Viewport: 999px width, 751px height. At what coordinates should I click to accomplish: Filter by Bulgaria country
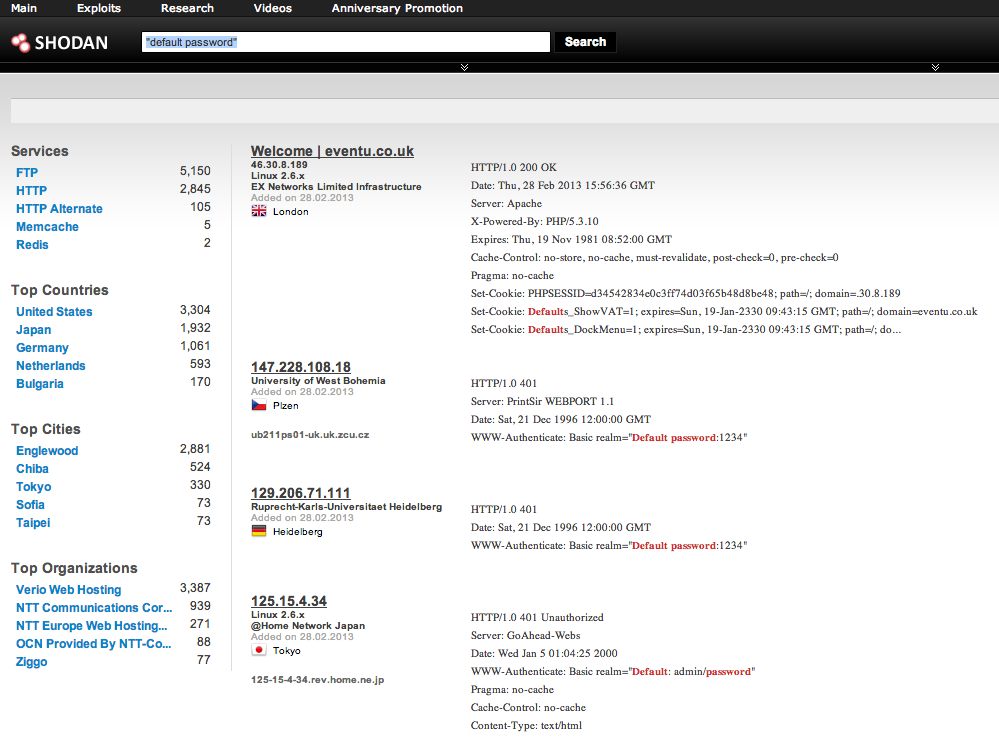click(40, 383)
